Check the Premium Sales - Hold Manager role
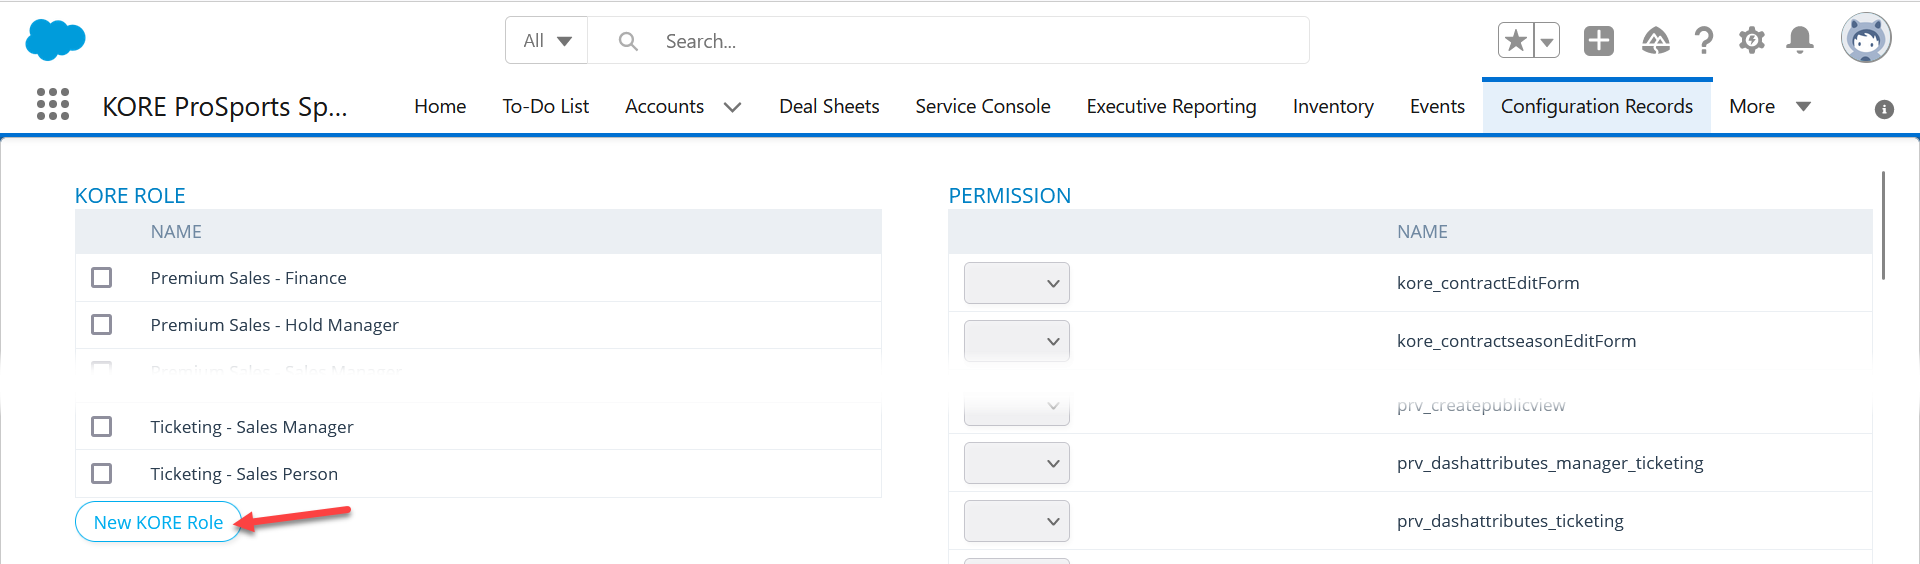The height and width of the screenshot is (564, 1920). [102, 325]
